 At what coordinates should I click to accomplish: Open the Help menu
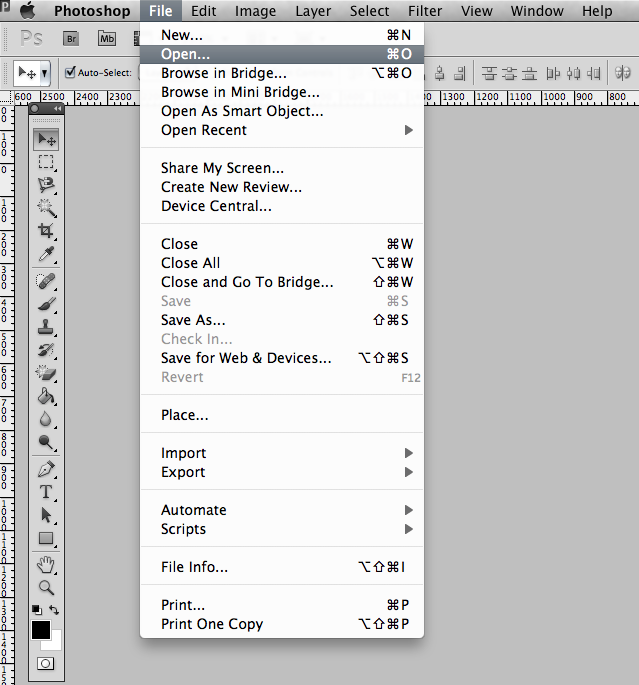tap(597, 11)
